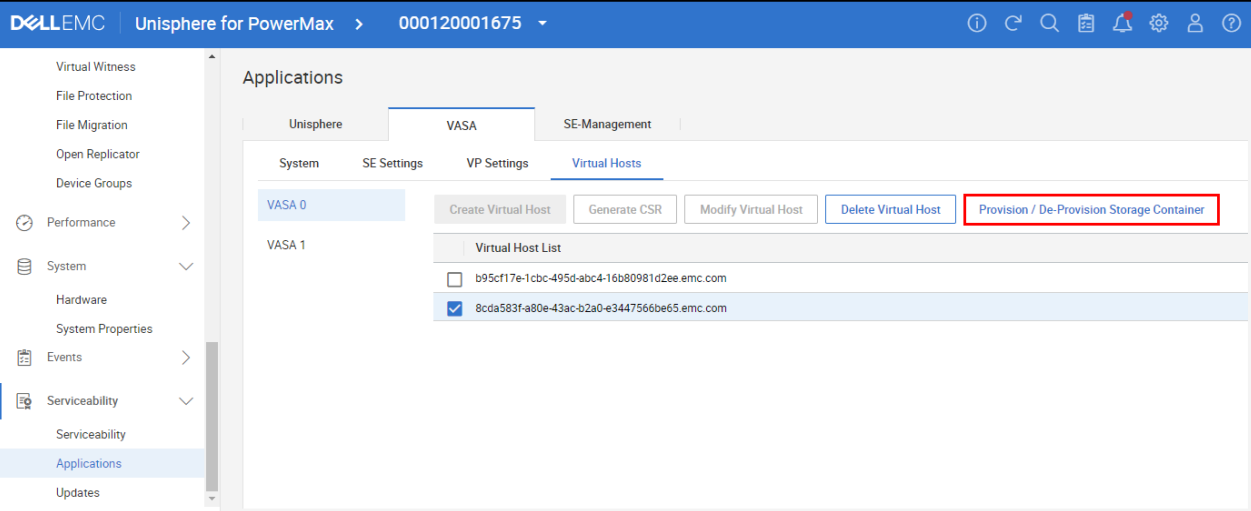Screen dimensions: 1251x511
Task: Click the refresh icon in the top bar
Action: pos(1013,24)
